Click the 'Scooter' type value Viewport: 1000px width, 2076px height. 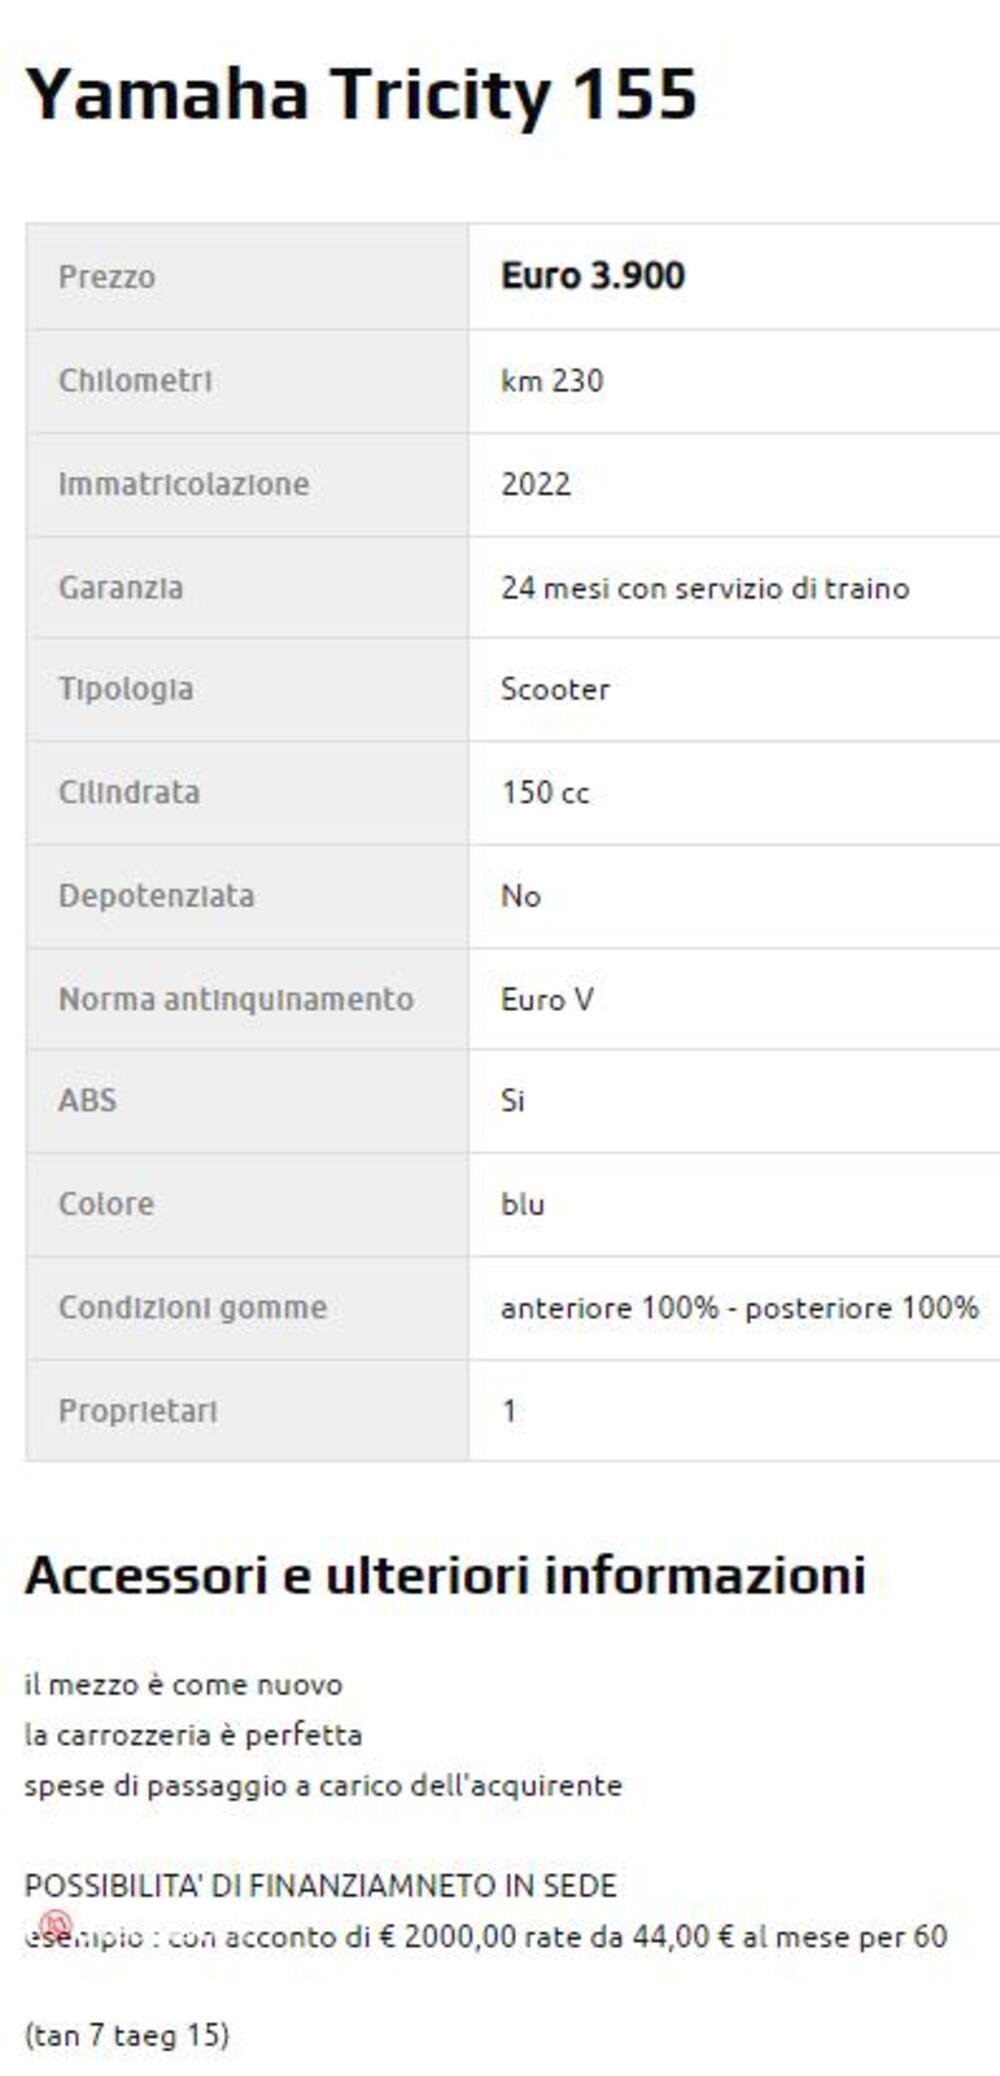[x=555, y=689]
